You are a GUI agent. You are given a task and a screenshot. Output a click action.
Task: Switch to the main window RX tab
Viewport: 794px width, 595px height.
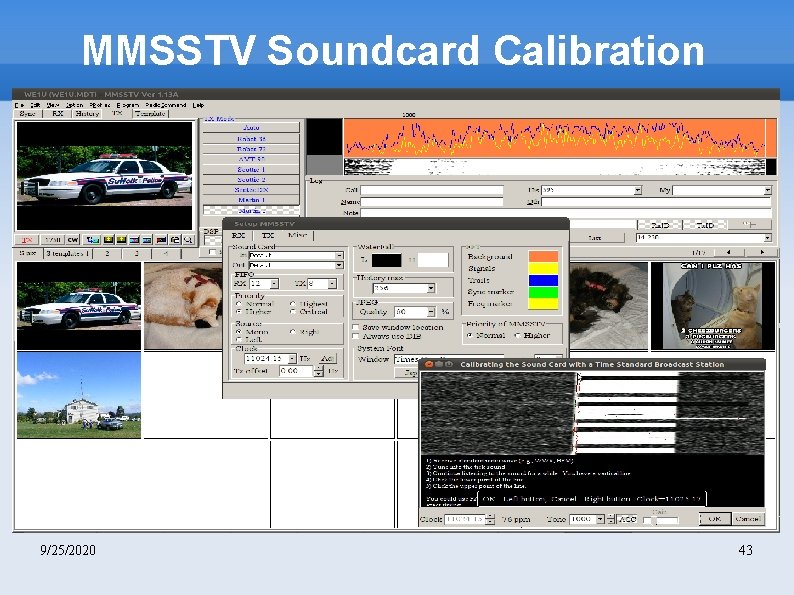[57, 113]
